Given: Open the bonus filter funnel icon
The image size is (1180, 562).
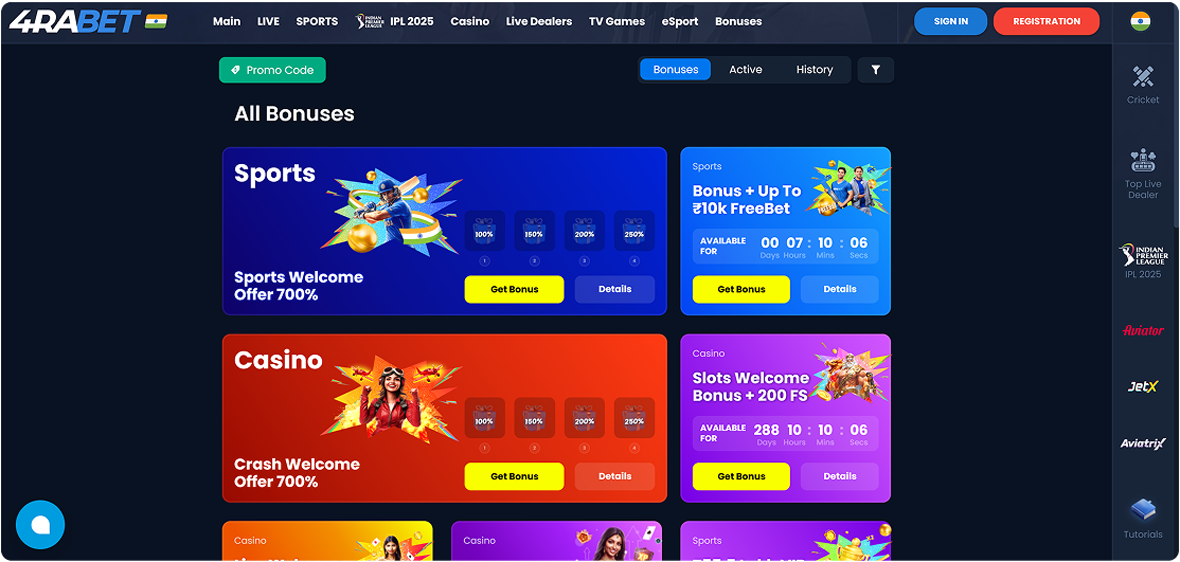Looking at the screenshot, I should (x=875, y=70).
